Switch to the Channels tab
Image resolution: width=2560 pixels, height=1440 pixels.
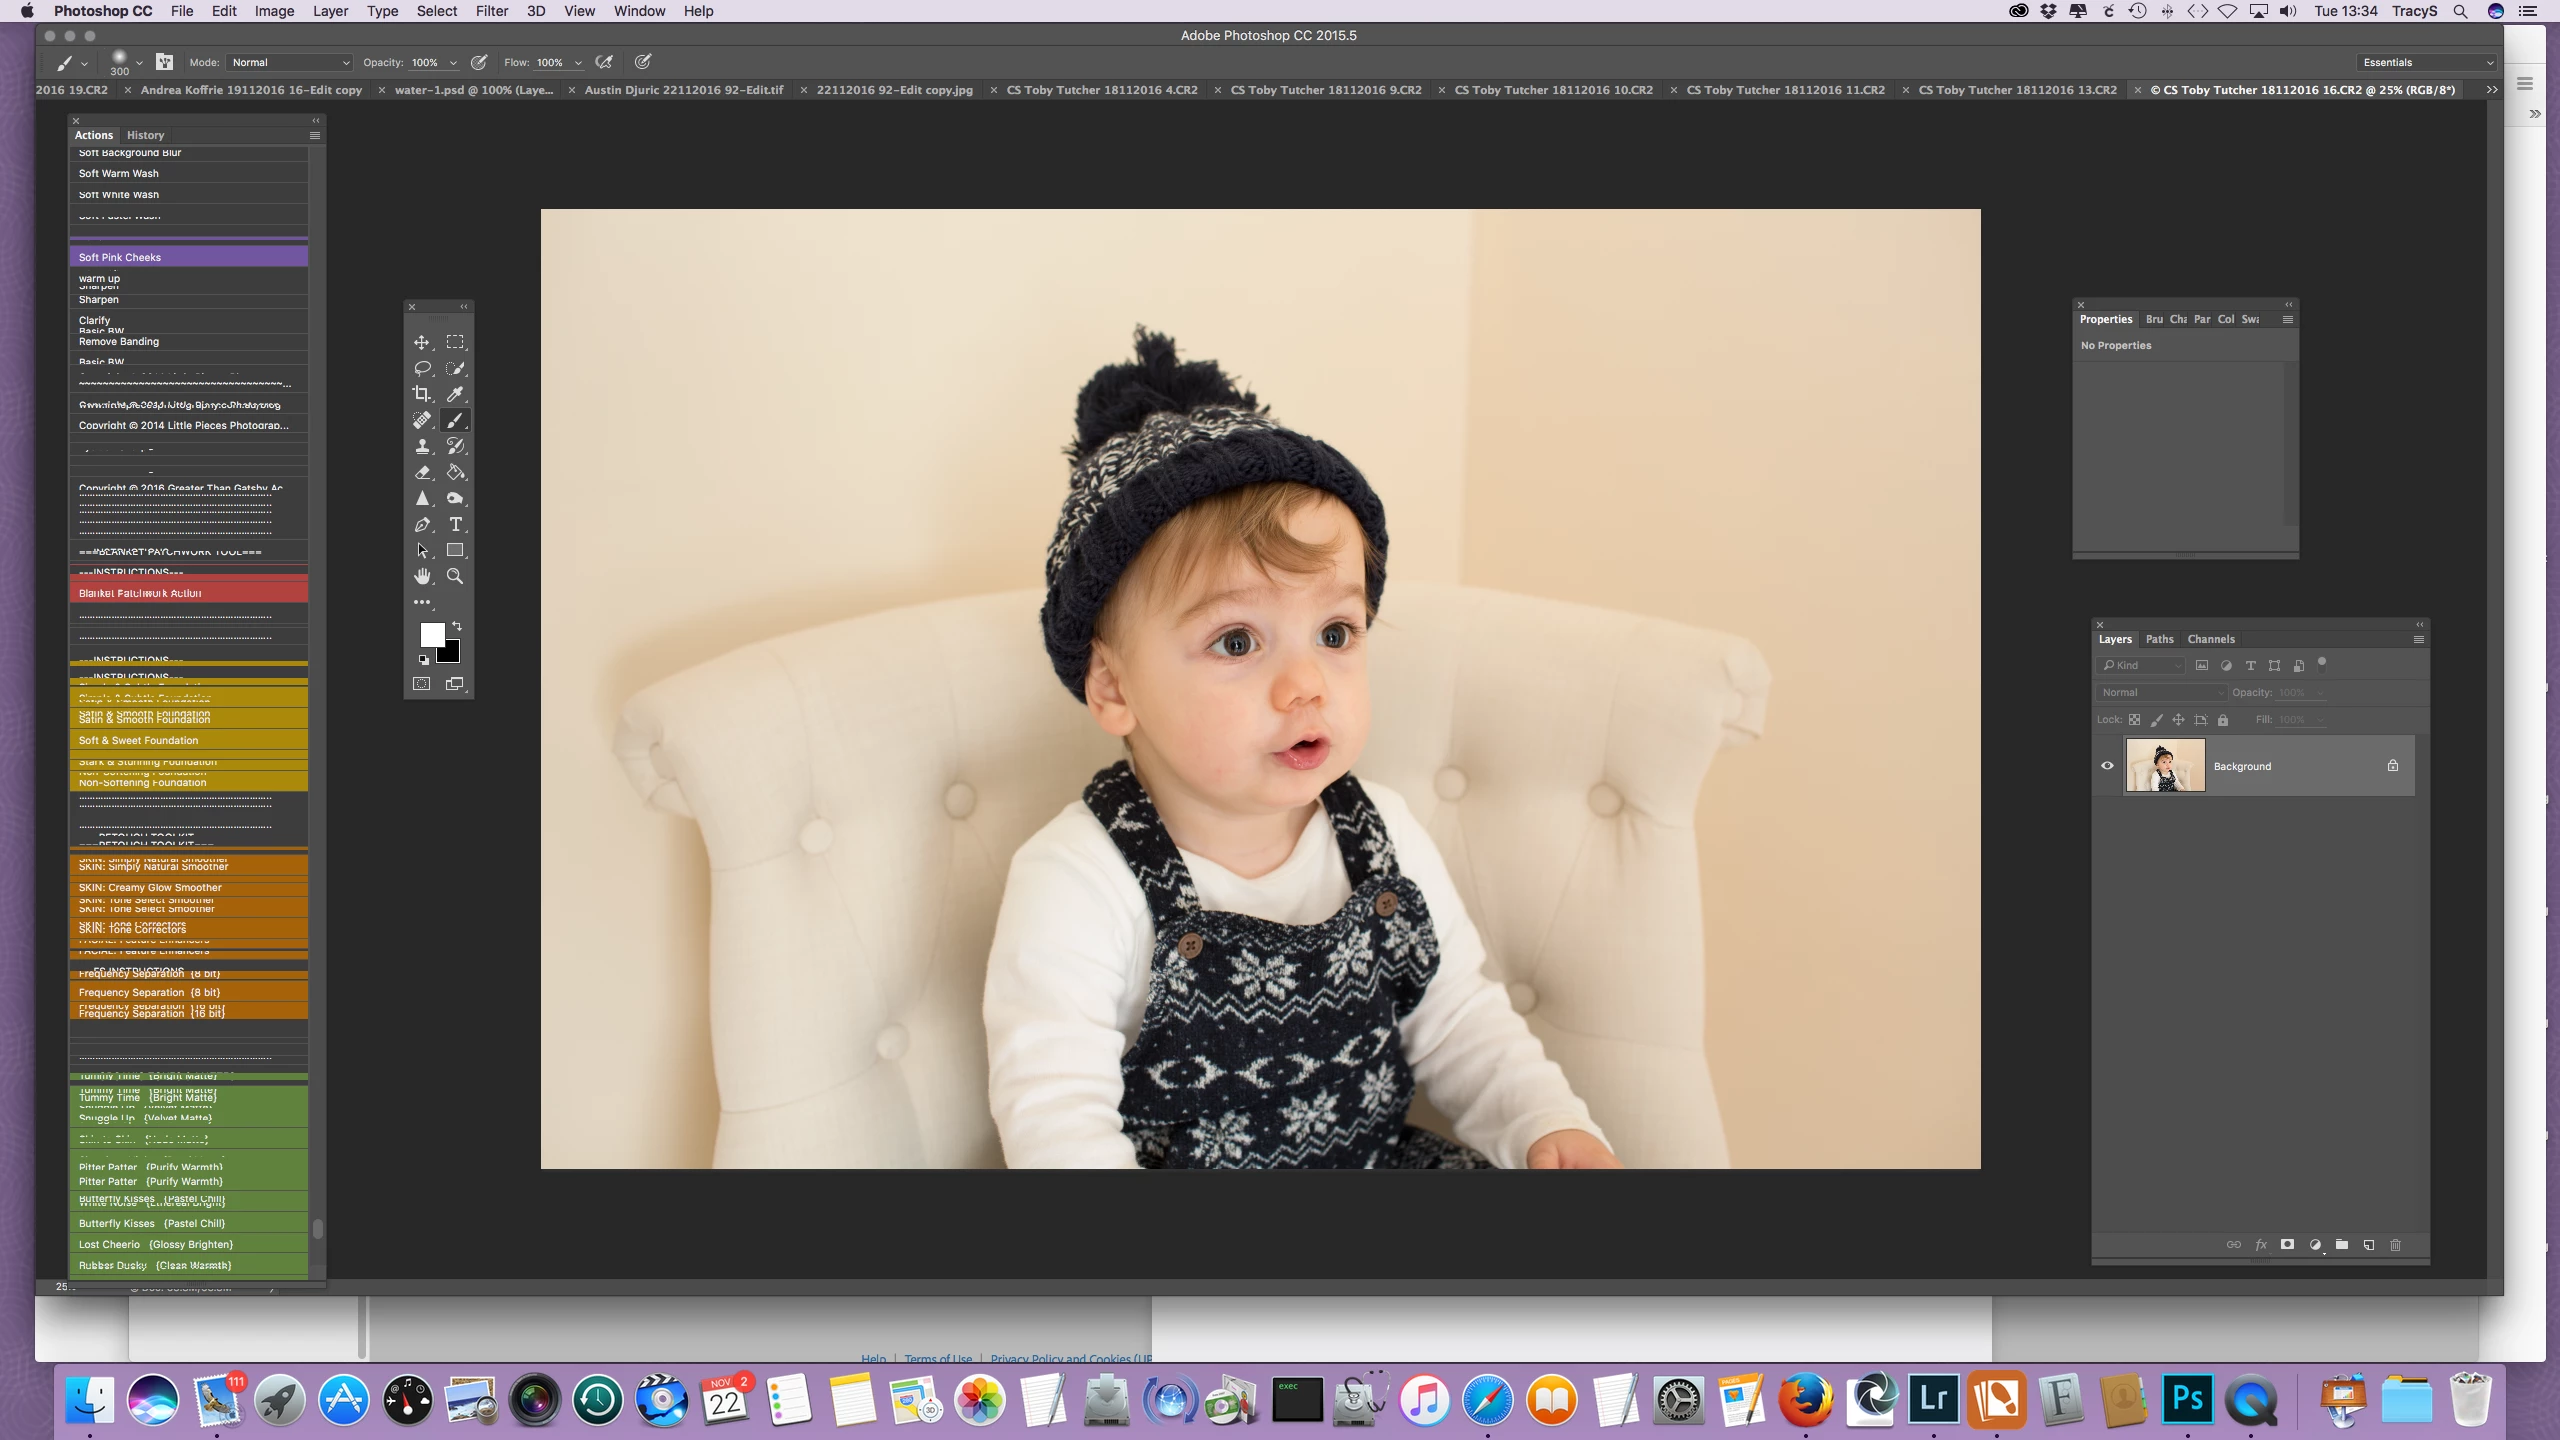2210,639
